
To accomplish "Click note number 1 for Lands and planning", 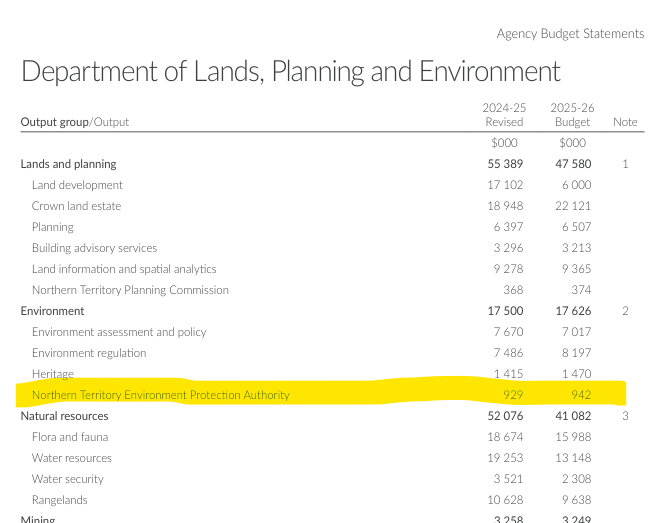I will 625,164.
